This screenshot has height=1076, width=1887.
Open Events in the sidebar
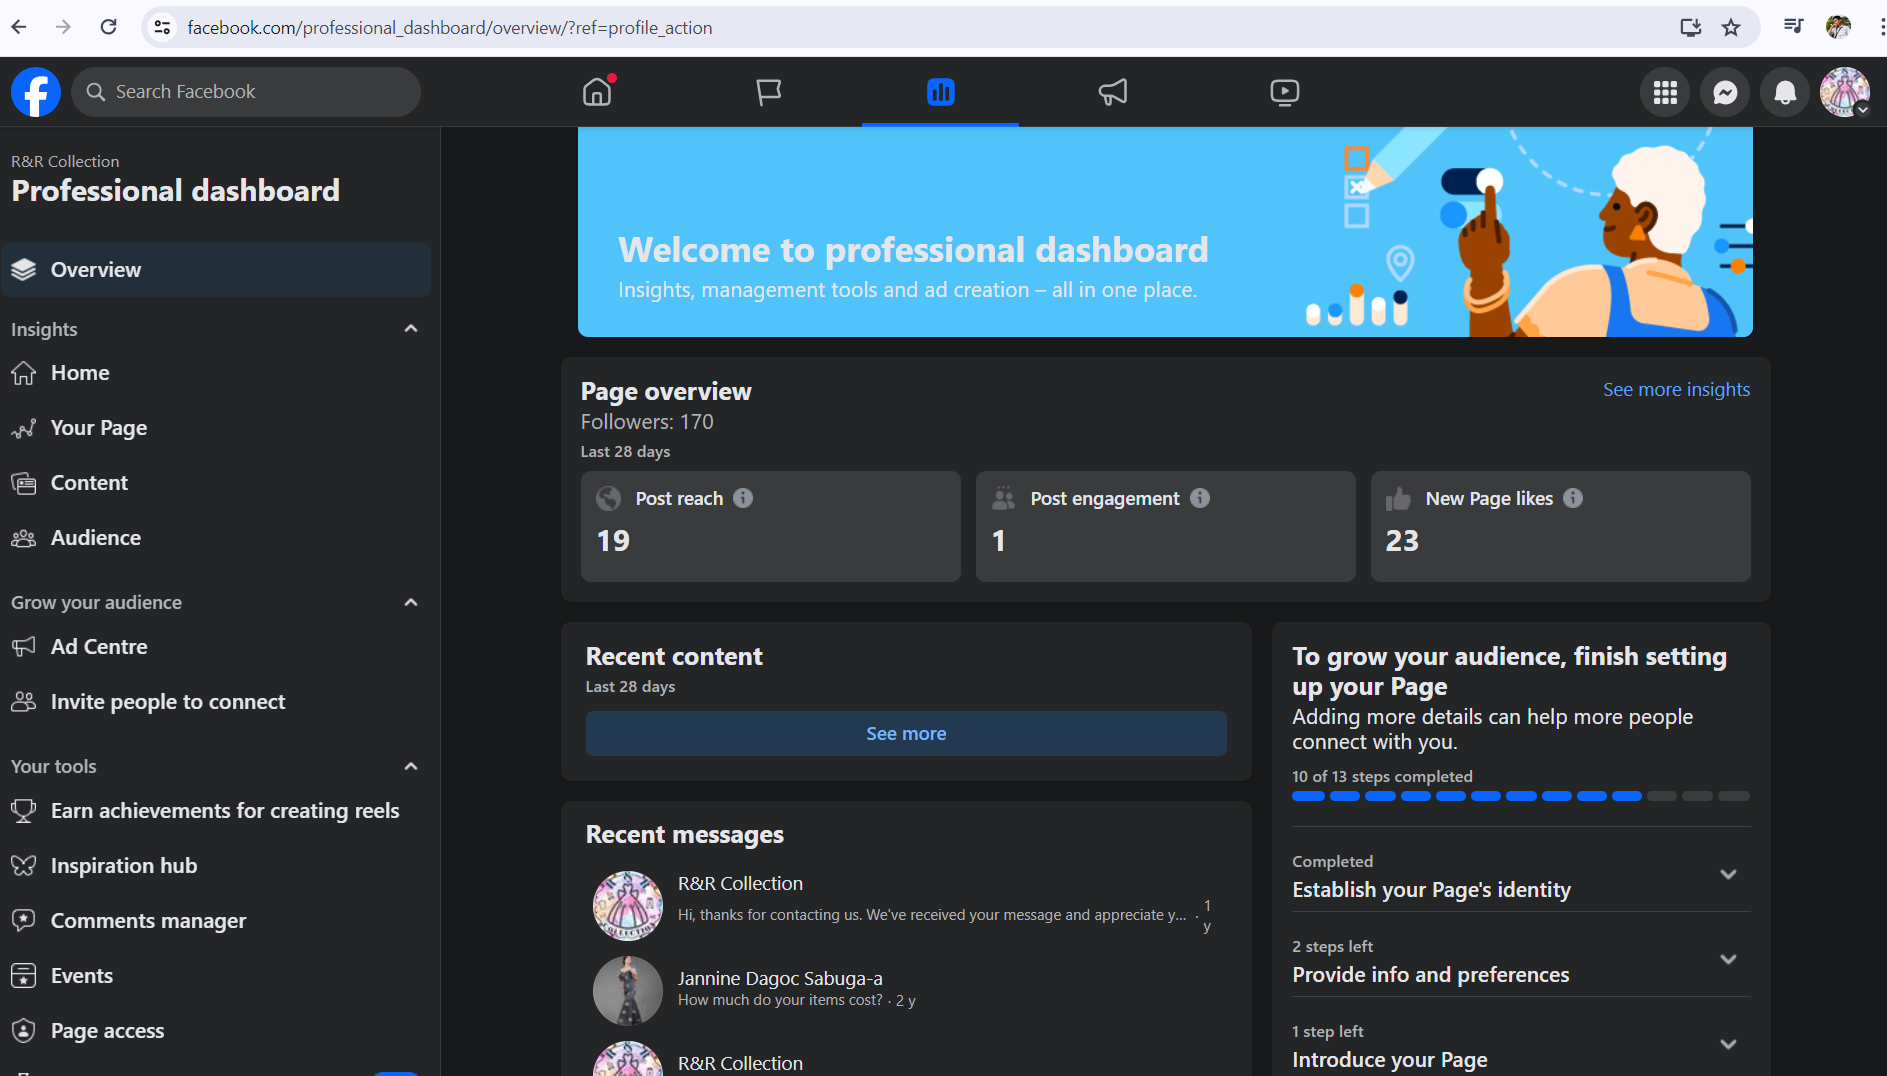tap(216, 976)
